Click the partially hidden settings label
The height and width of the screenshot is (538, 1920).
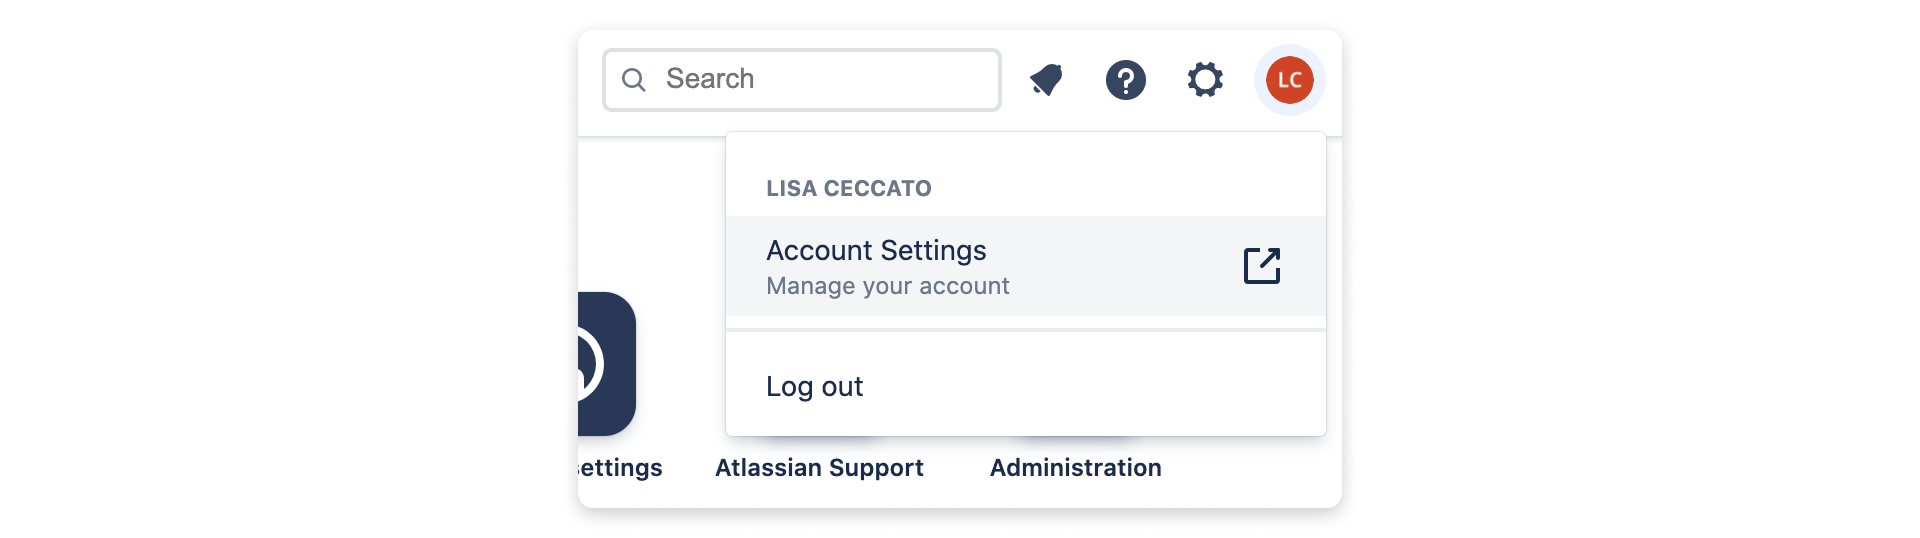tap(620, 468)
